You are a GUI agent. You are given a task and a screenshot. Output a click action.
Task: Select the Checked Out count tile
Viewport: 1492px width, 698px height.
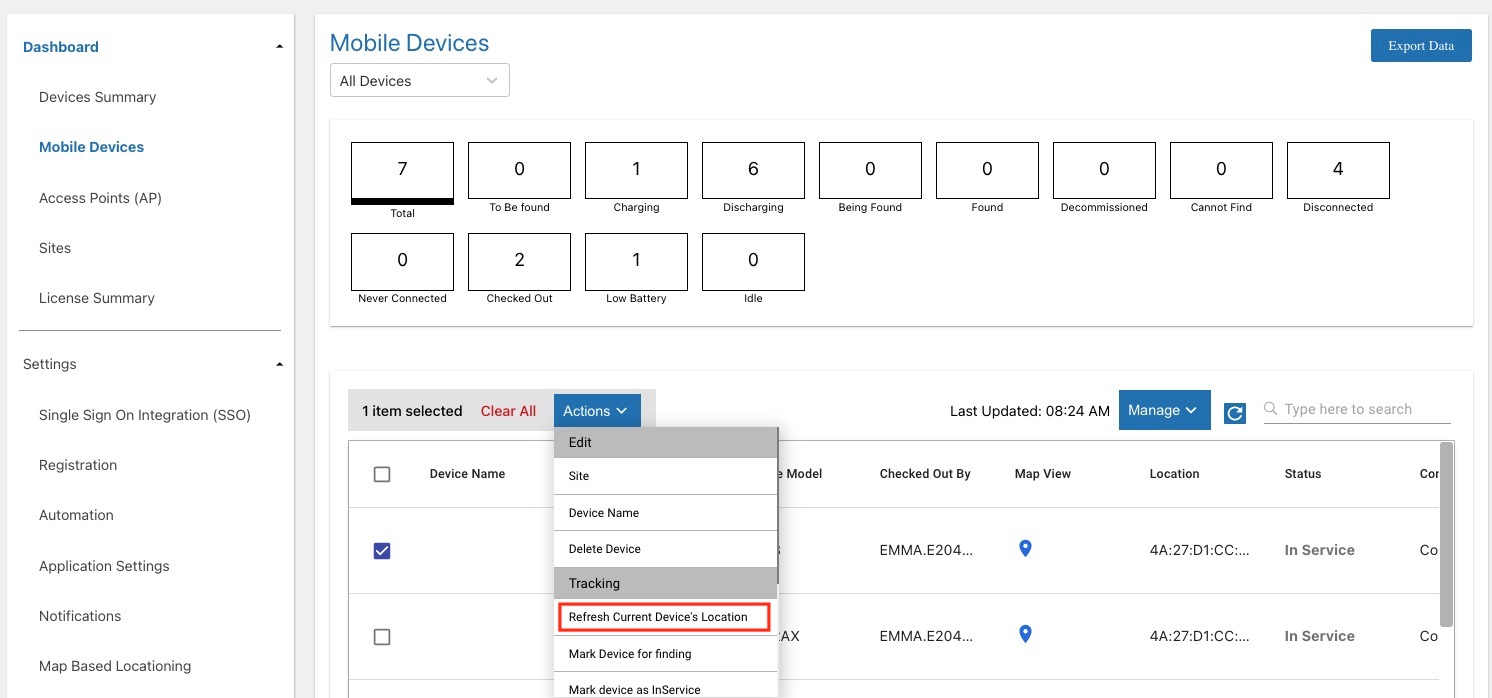tap(519, 260)
